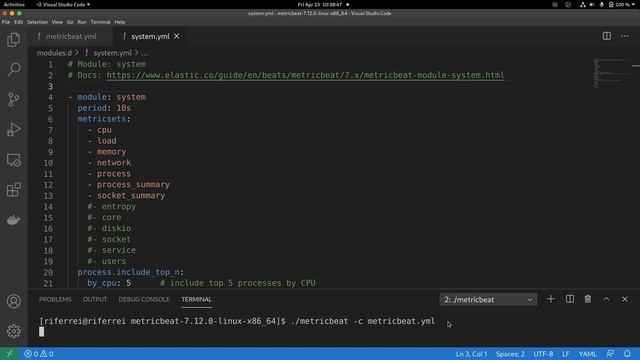Screen dimensions: 640x360
Task: Show errors and warnings count
Action: [x=39, y=354]
